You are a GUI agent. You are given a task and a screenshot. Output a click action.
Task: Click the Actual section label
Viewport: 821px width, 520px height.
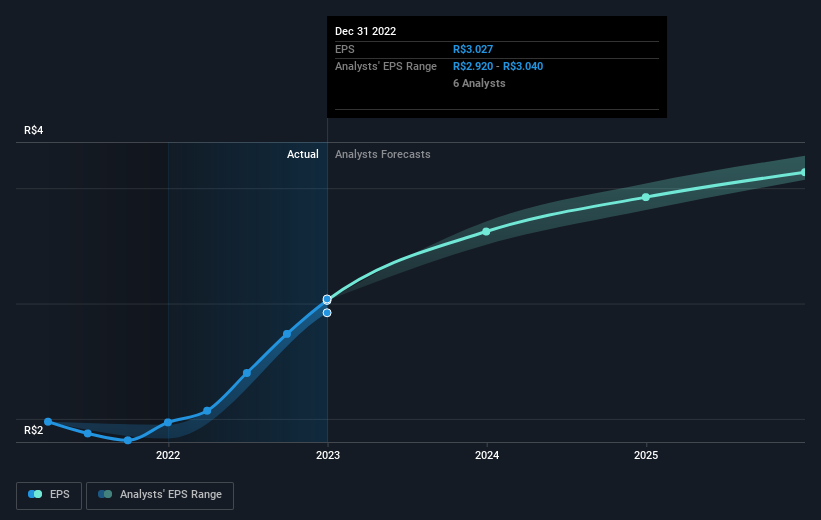click(x=303, y=154)
